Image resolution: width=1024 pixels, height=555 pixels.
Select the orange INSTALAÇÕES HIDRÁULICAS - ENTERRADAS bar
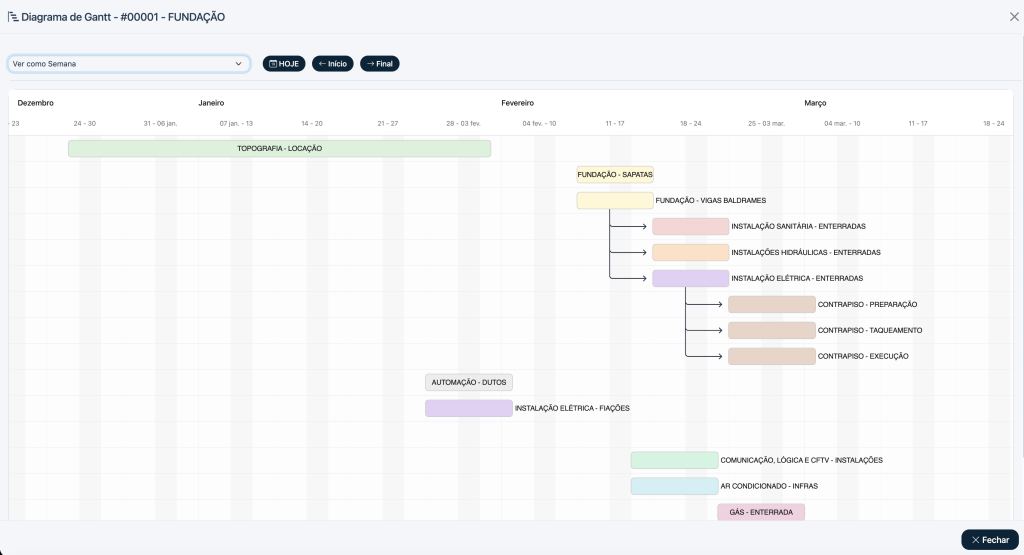[691, 252]
